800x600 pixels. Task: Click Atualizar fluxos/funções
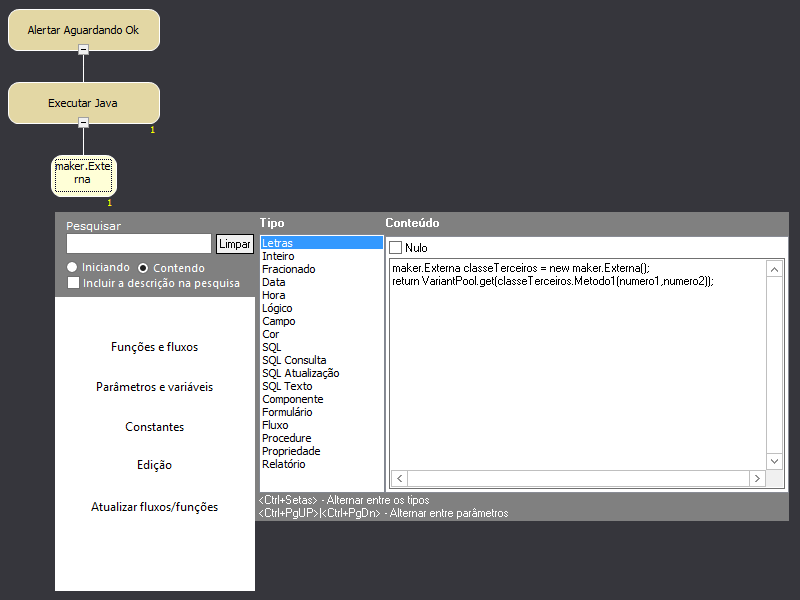click(x=154, y=507)
